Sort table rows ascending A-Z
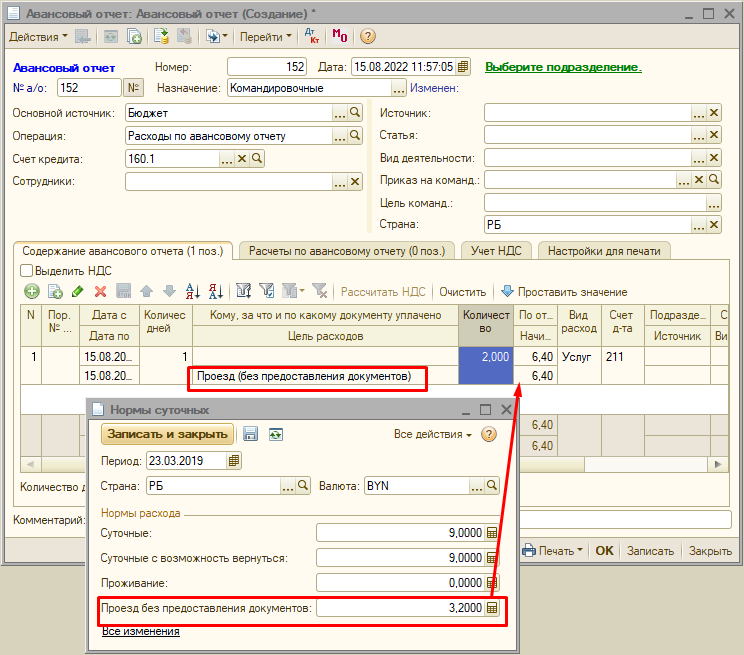 point(192,291)
